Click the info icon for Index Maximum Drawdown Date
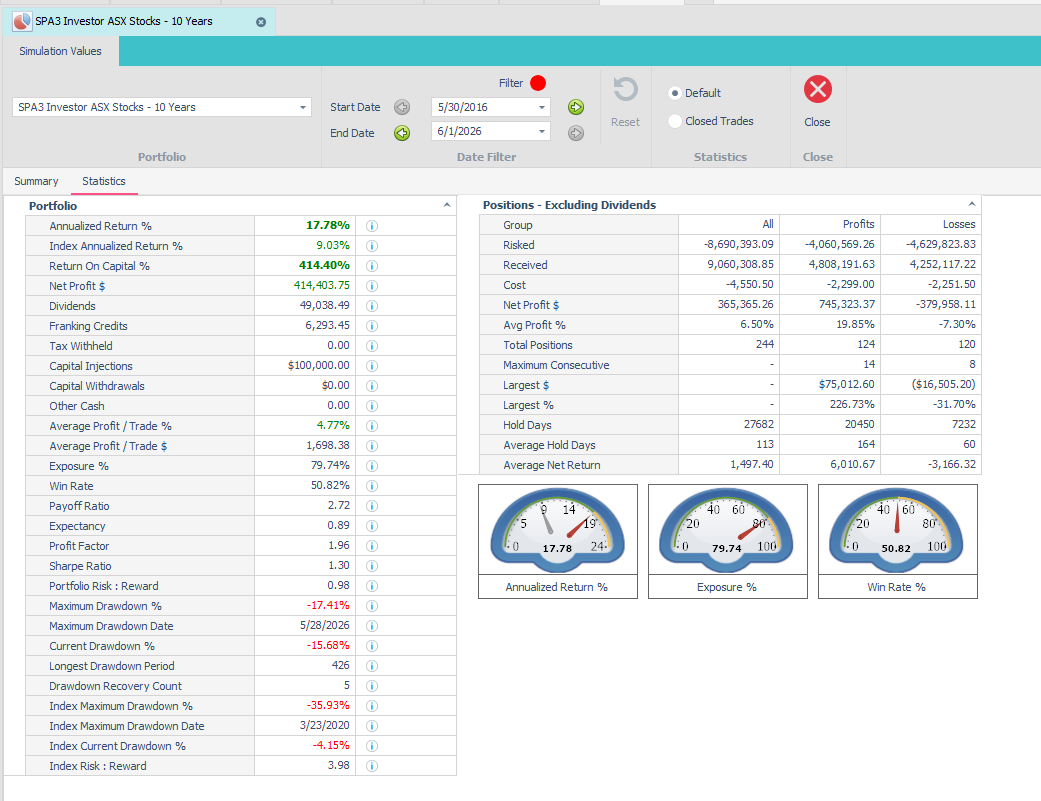This screenshot has height=801, width=1041. (372, 726)
